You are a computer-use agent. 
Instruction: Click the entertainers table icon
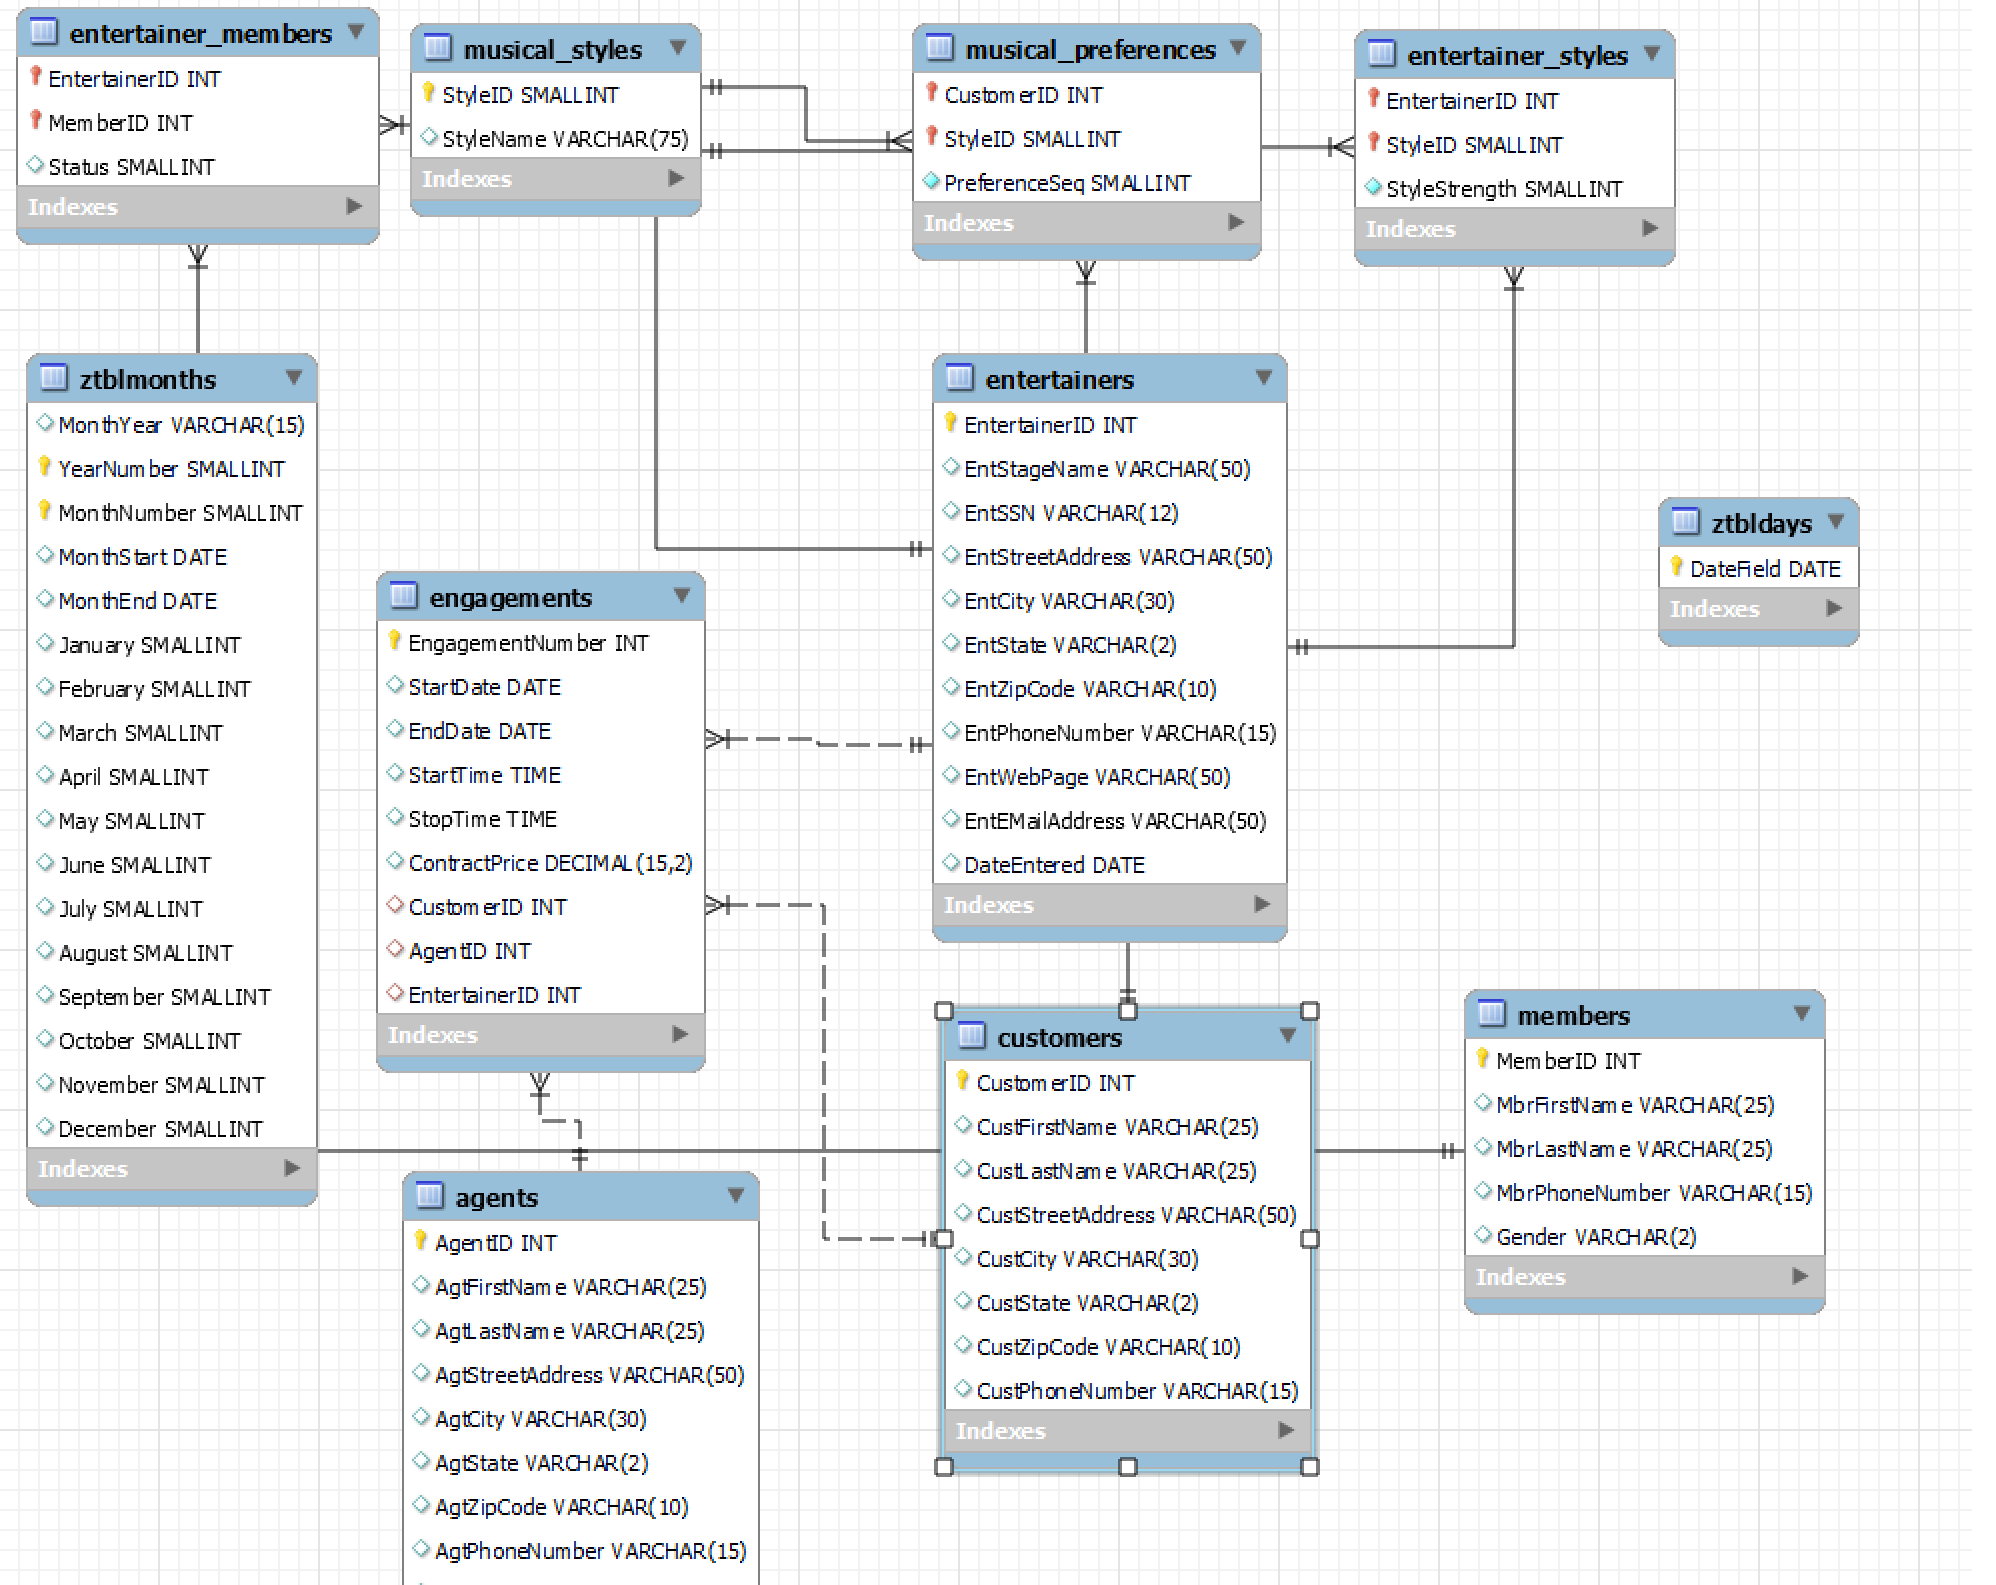coord(959,378)
